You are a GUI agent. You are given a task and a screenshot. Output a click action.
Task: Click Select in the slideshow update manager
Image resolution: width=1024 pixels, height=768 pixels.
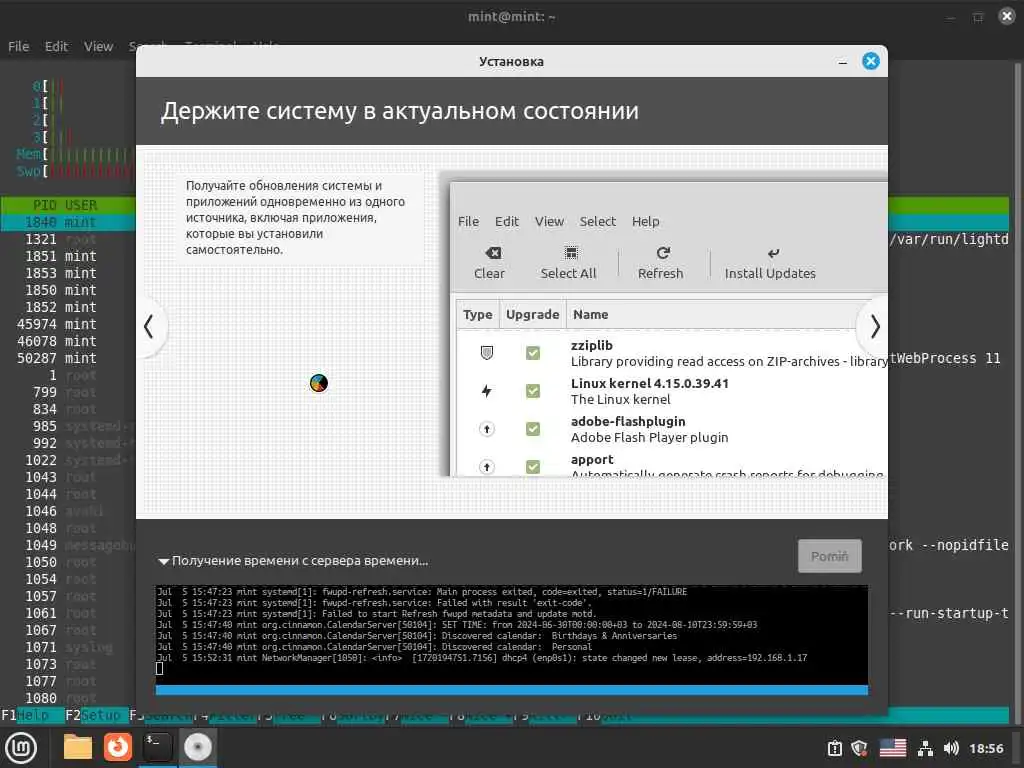coord(598,221)
